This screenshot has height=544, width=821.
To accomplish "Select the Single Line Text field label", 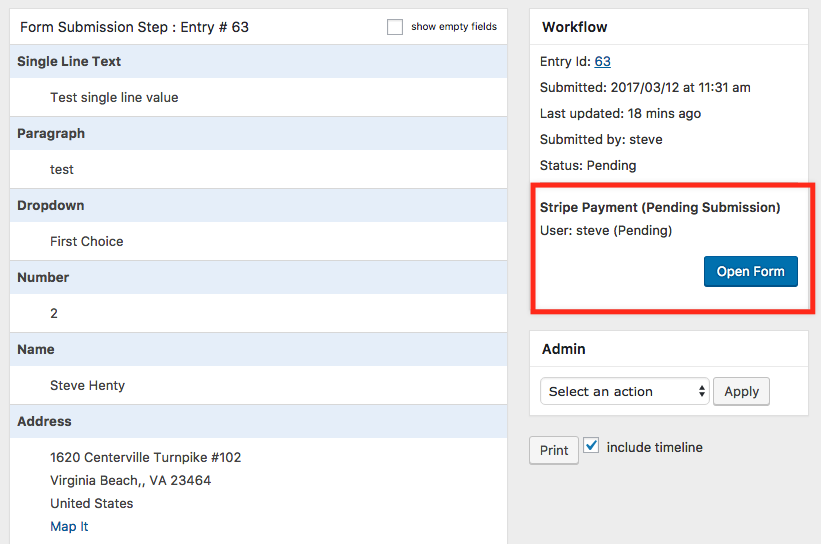I will tap(69, 61).
